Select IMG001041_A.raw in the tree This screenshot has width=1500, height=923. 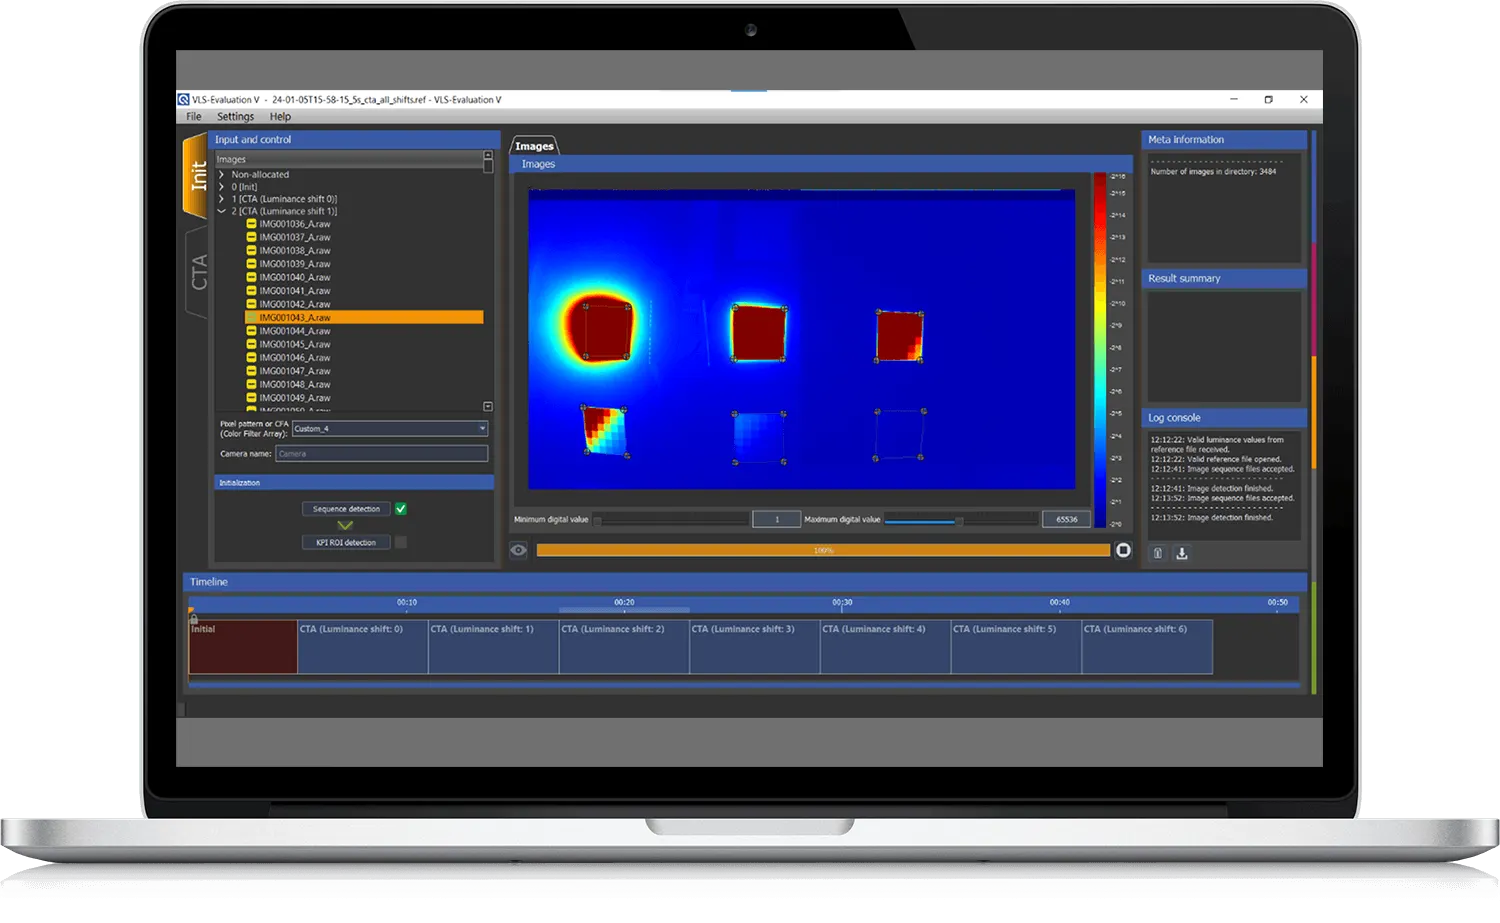coord(294,291)
